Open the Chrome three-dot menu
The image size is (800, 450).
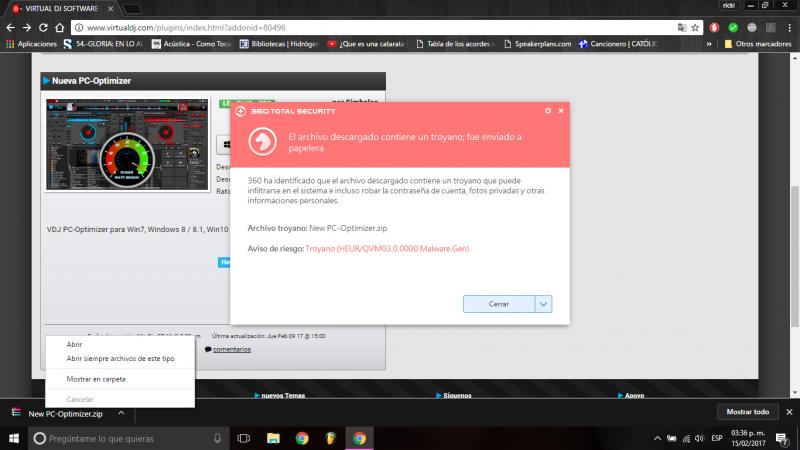789,28
